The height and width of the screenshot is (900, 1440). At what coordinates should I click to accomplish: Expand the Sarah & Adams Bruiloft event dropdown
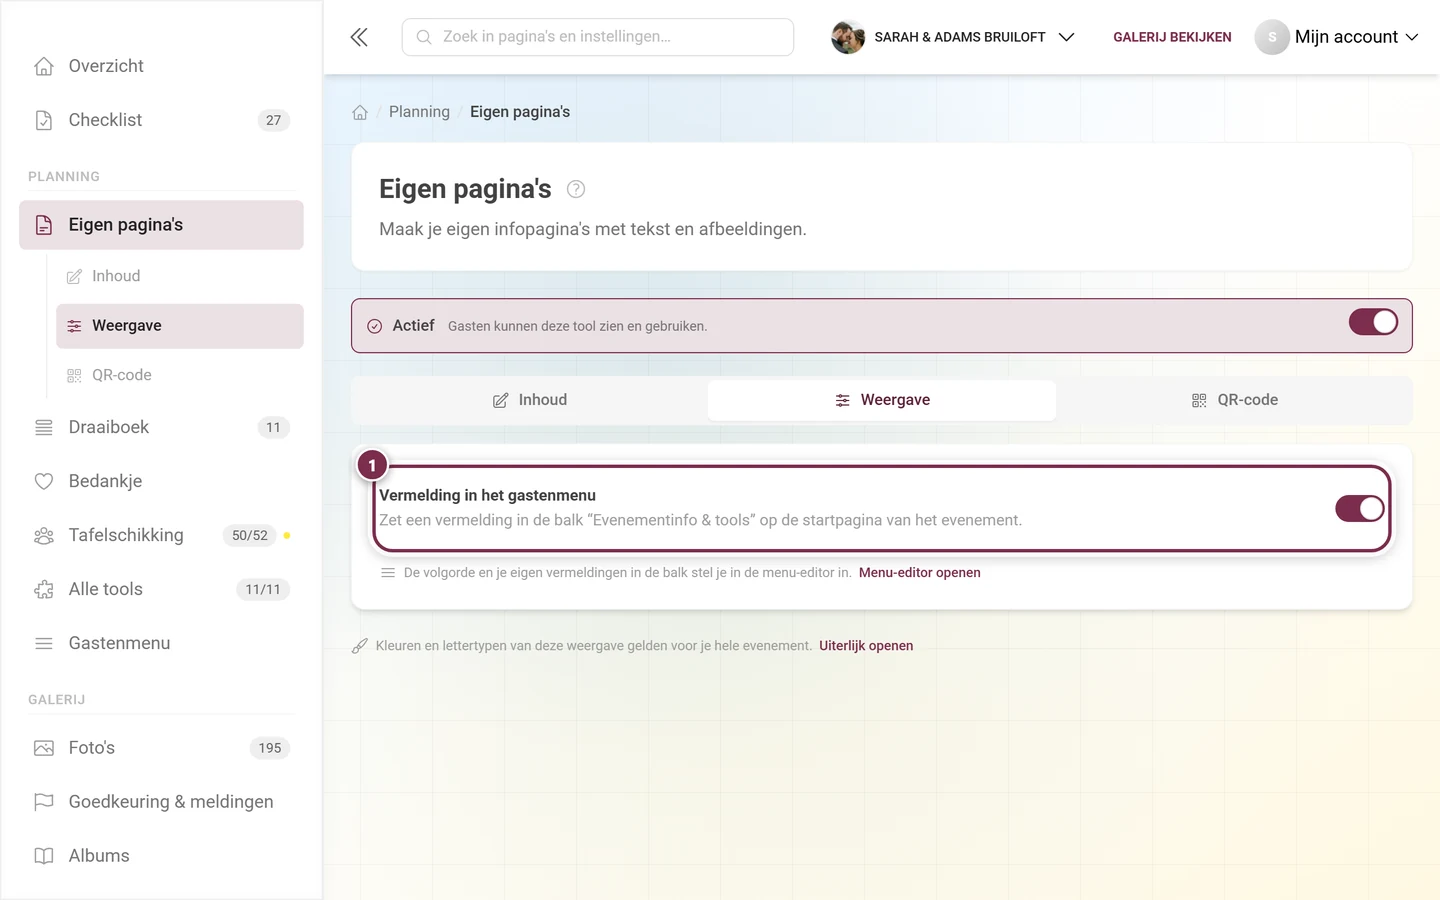coord(953,37)
